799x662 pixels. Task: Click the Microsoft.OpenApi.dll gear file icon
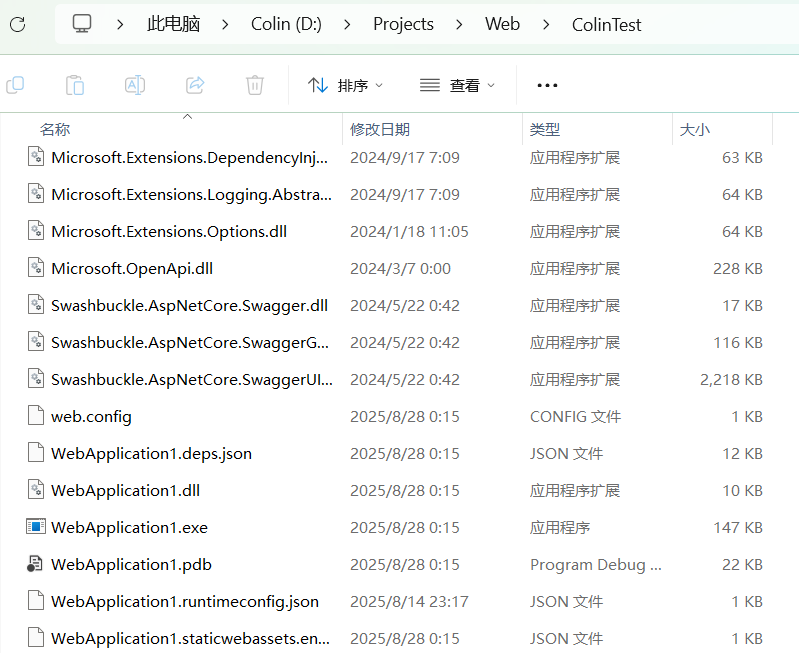[x=36, y=267]
